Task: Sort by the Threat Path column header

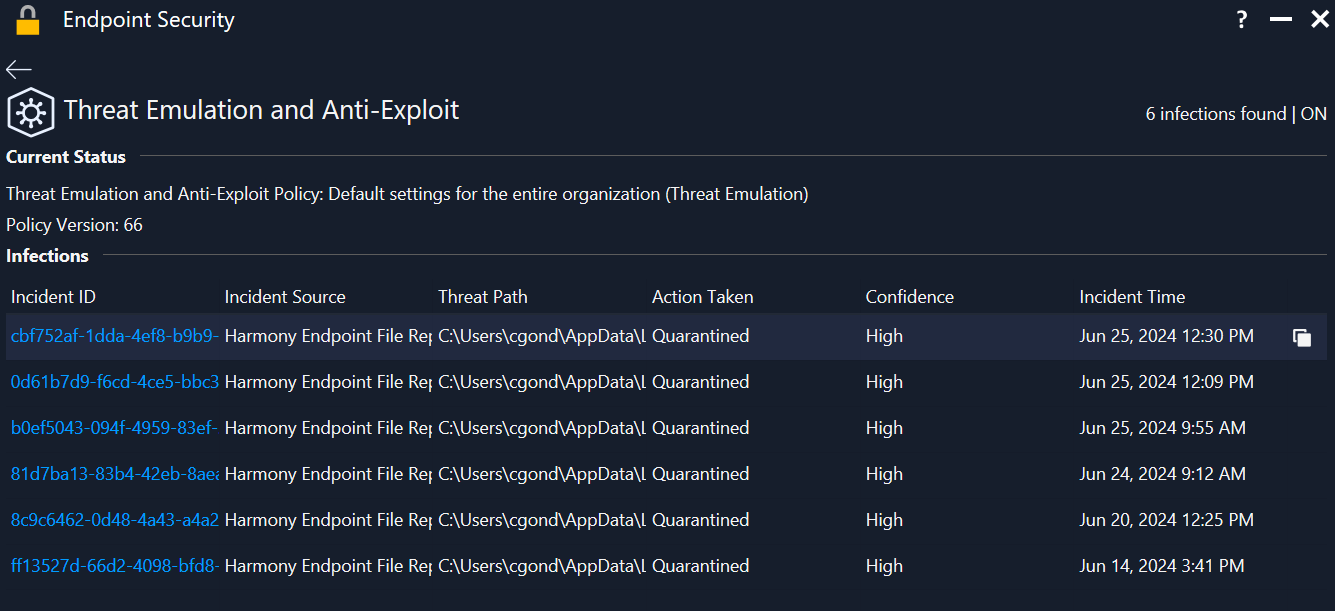Action: click(483, 297)
